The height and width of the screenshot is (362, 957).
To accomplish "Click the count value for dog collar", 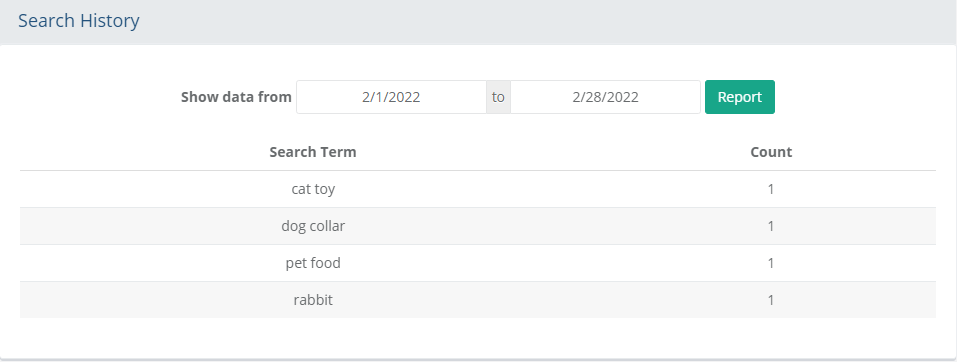I will (x=771, y=226).
